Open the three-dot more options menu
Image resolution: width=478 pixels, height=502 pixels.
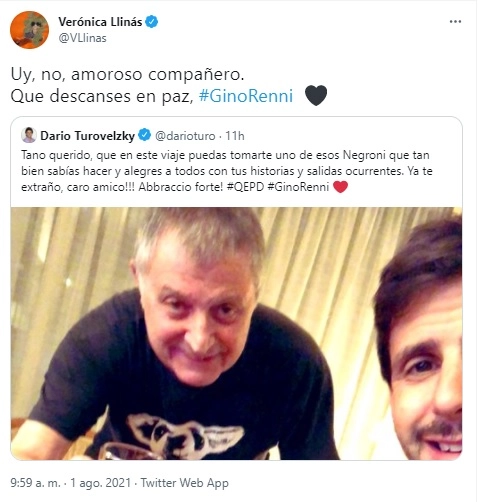click(x=455, y=22)
